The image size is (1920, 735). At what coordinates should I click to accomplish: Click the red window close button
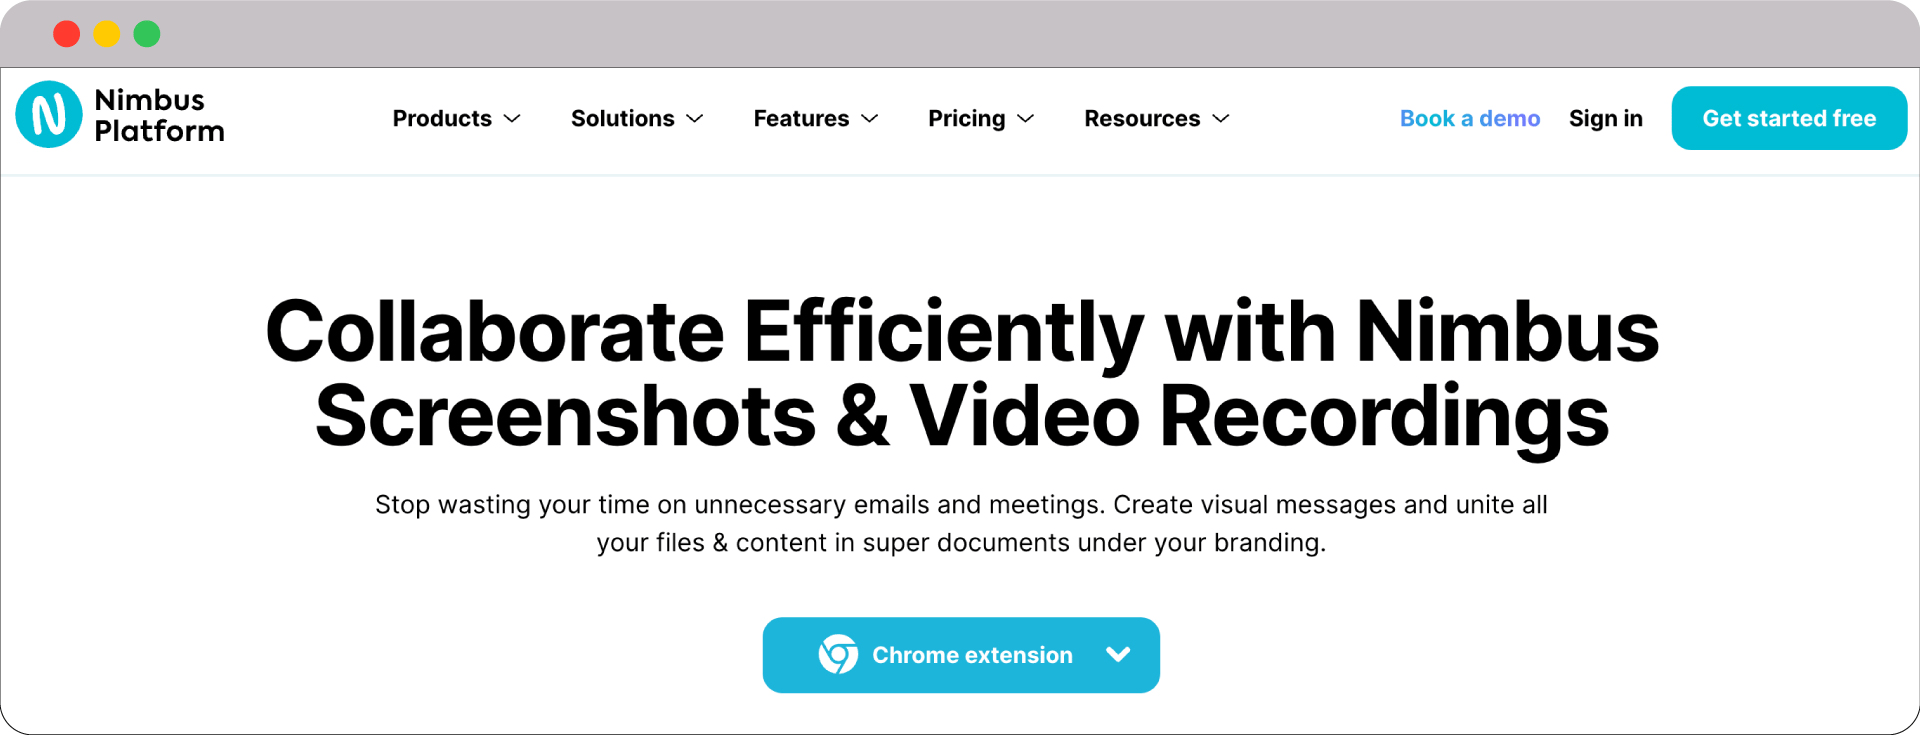(67, 34)
